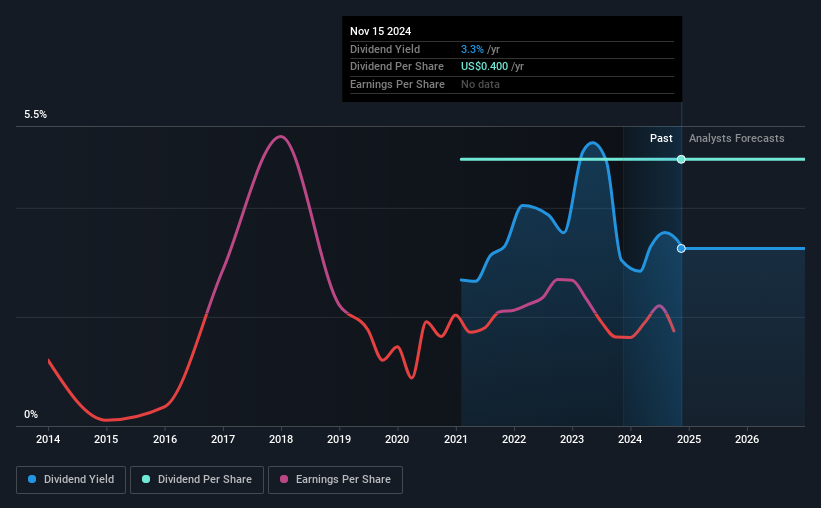The width and height of the screenshot is (821, 508).
Task: Select the Dividend Per Share marker on the teal line
Action: (x=681, y=159)
